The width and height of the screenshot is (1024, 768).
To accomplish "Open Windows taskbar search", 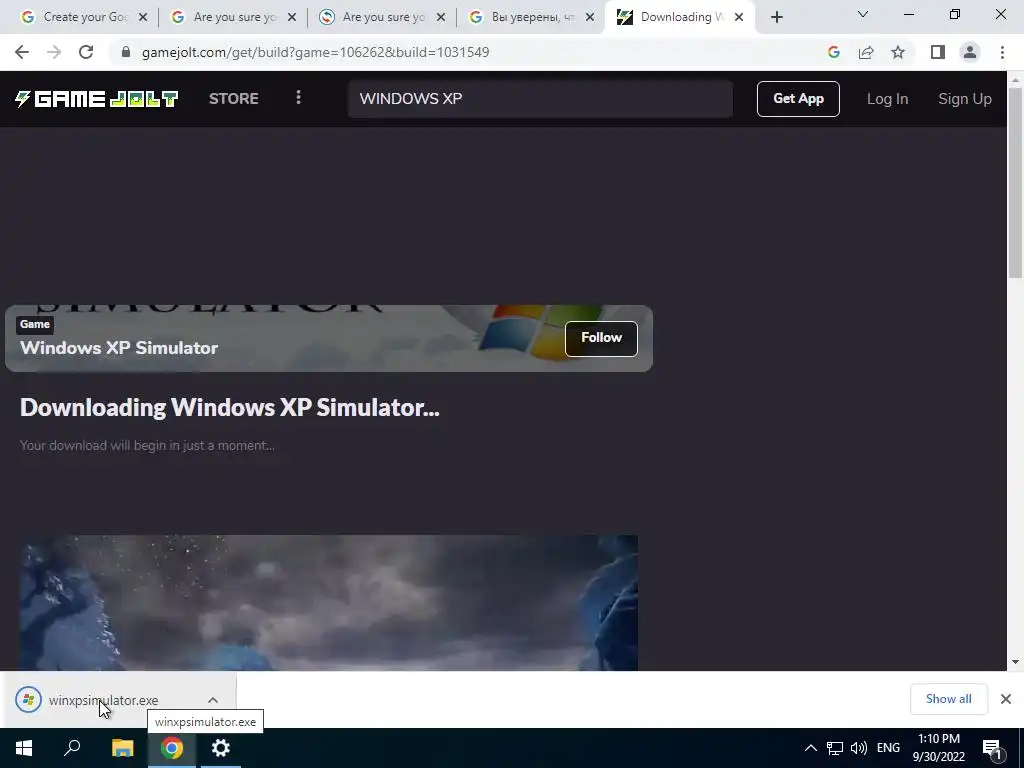I will click(72, 748).
